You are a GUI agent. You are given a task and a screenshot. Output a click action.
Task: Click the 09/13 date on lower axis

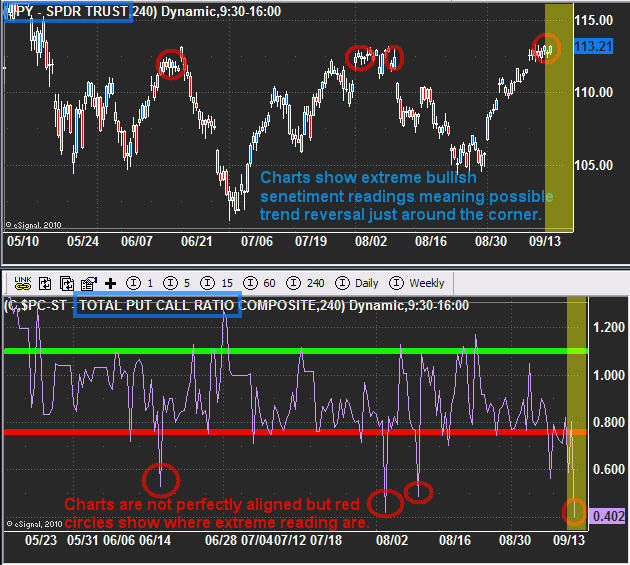(x=569, y=540)
